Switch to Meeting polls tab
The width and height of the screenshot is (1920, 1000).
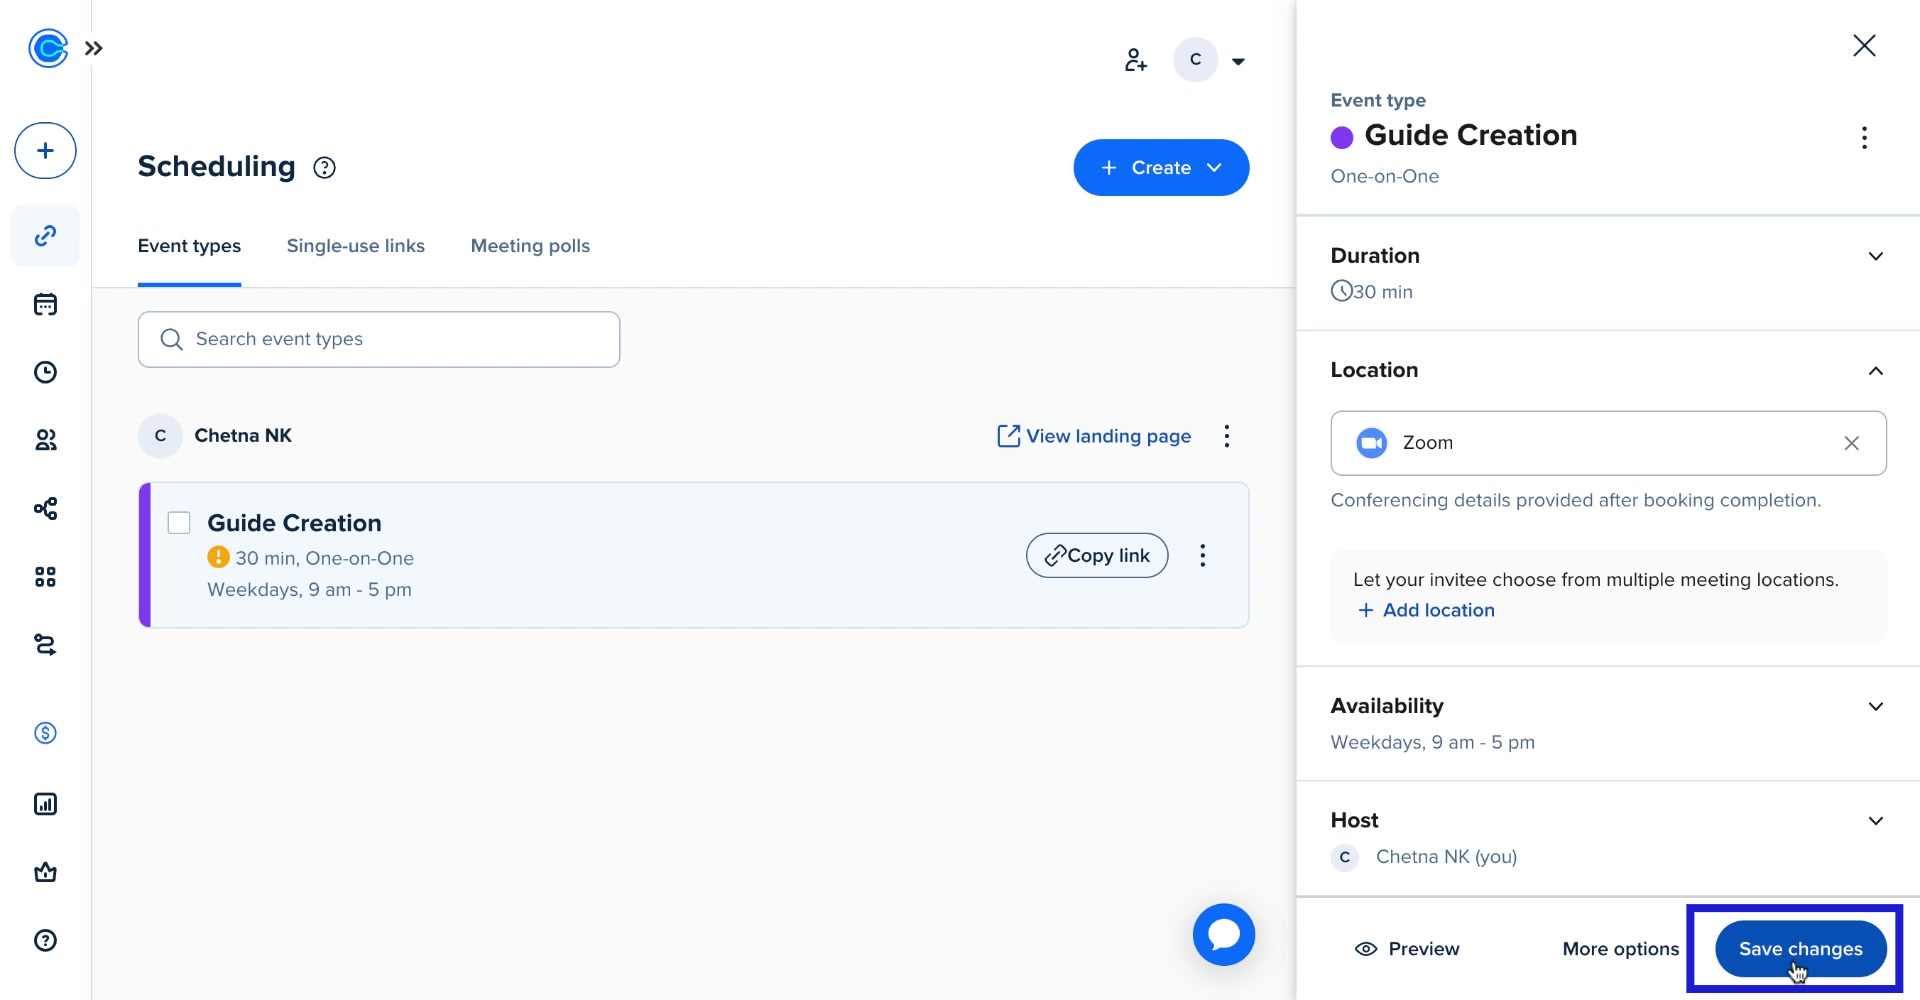530,246
